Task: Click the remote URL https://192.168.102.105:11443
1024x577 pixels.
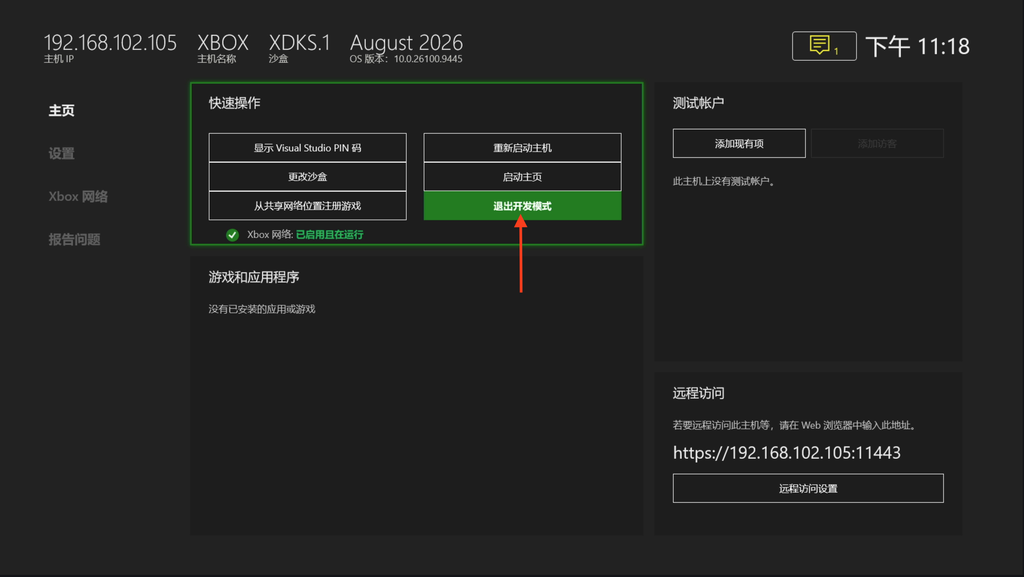Action: click(x=786, y=452)
